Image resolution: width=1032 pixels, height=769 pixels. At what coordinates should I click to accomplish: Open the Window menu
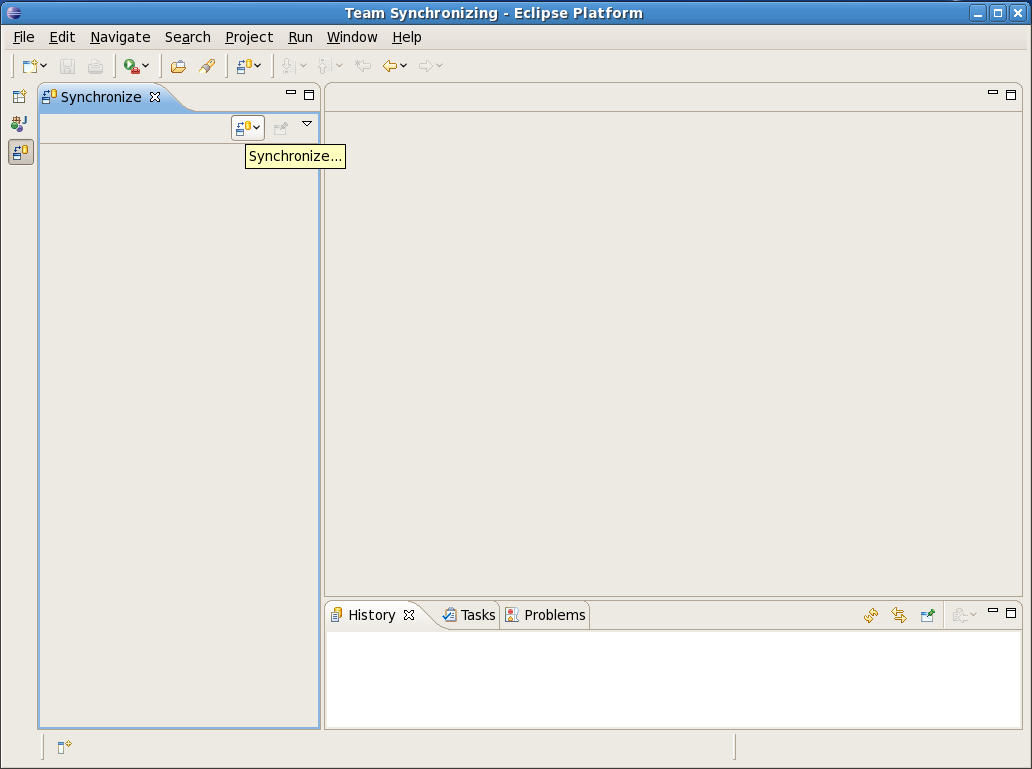point(352,37)
